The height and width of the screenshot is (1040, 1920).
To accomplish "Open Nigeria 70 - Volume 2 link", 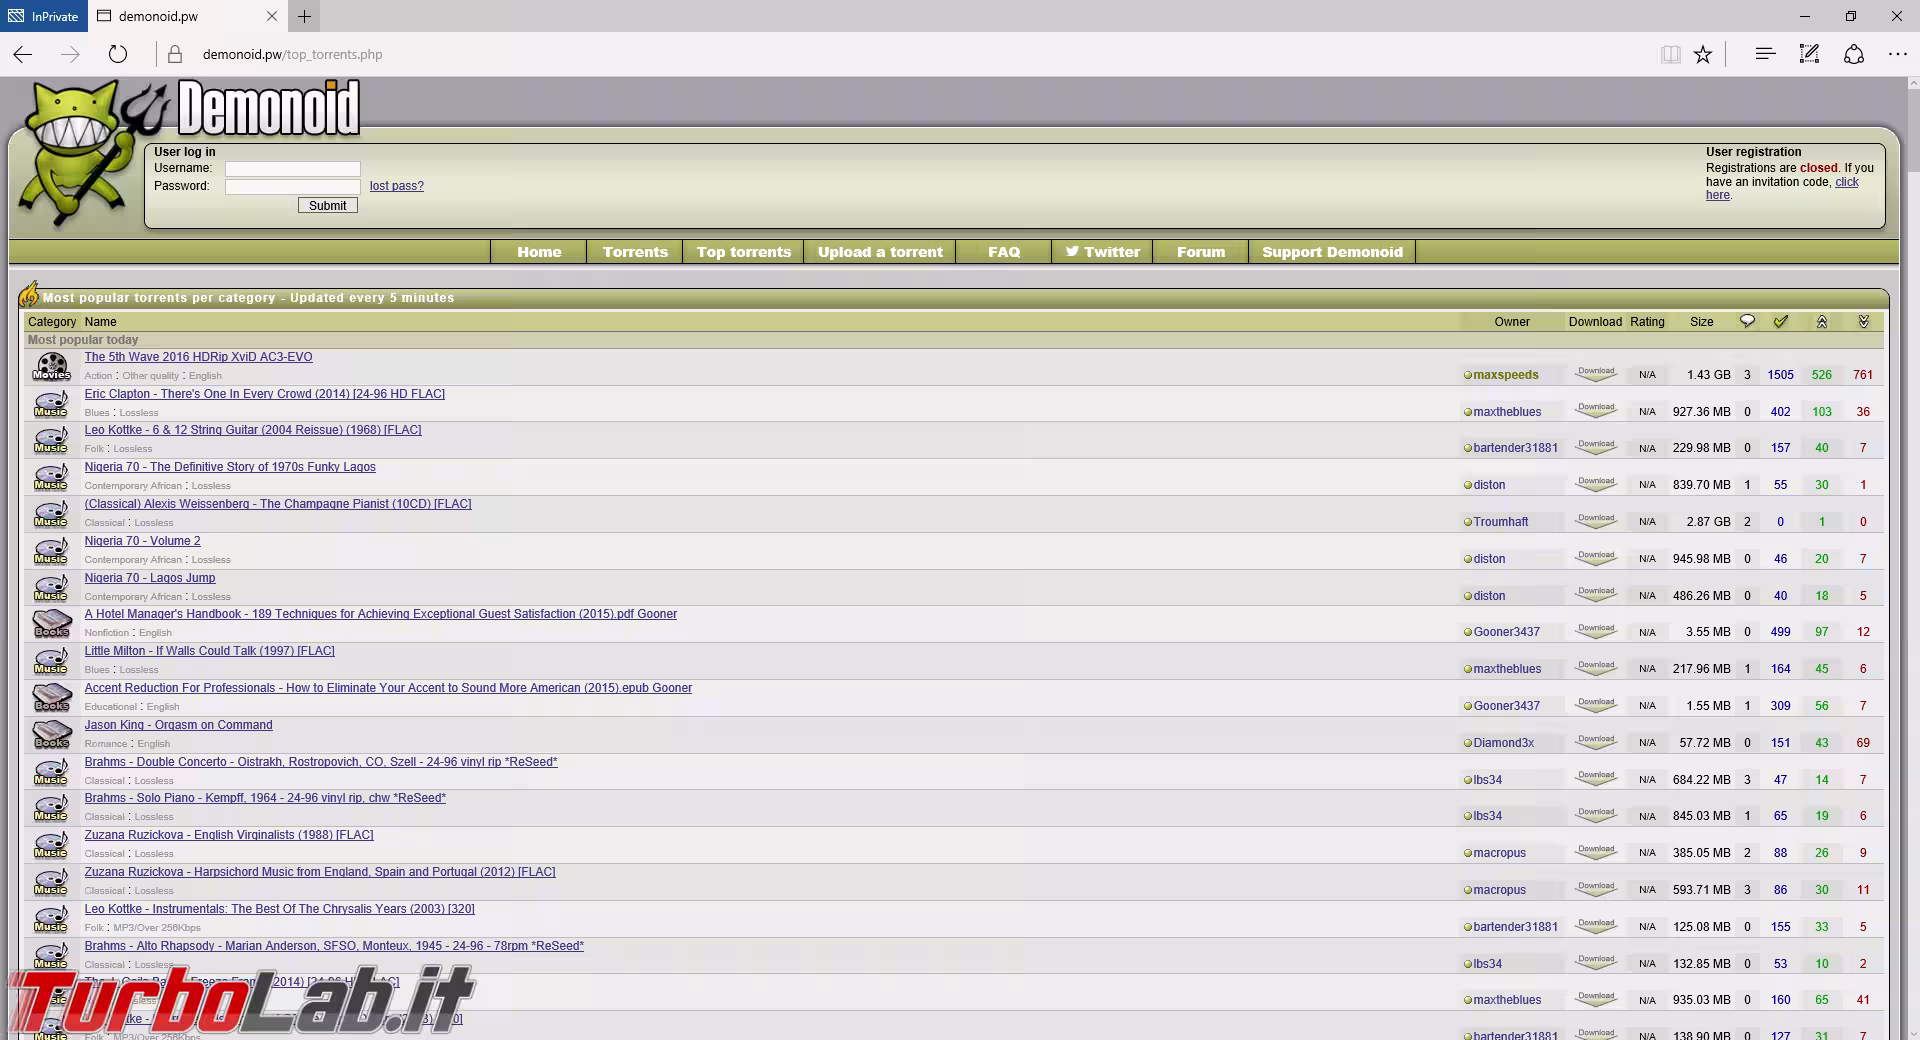I will click(x=142, y=541).
